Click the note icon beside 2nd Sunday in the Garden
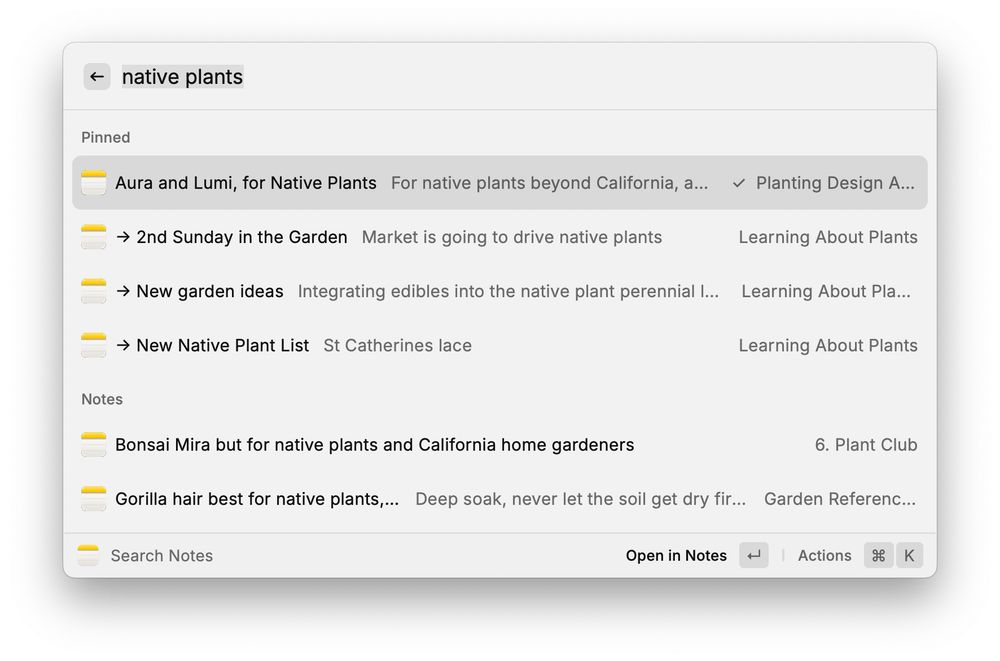Image resolution: width=1000 pixels, height=661 pixels. pos(94,237)
